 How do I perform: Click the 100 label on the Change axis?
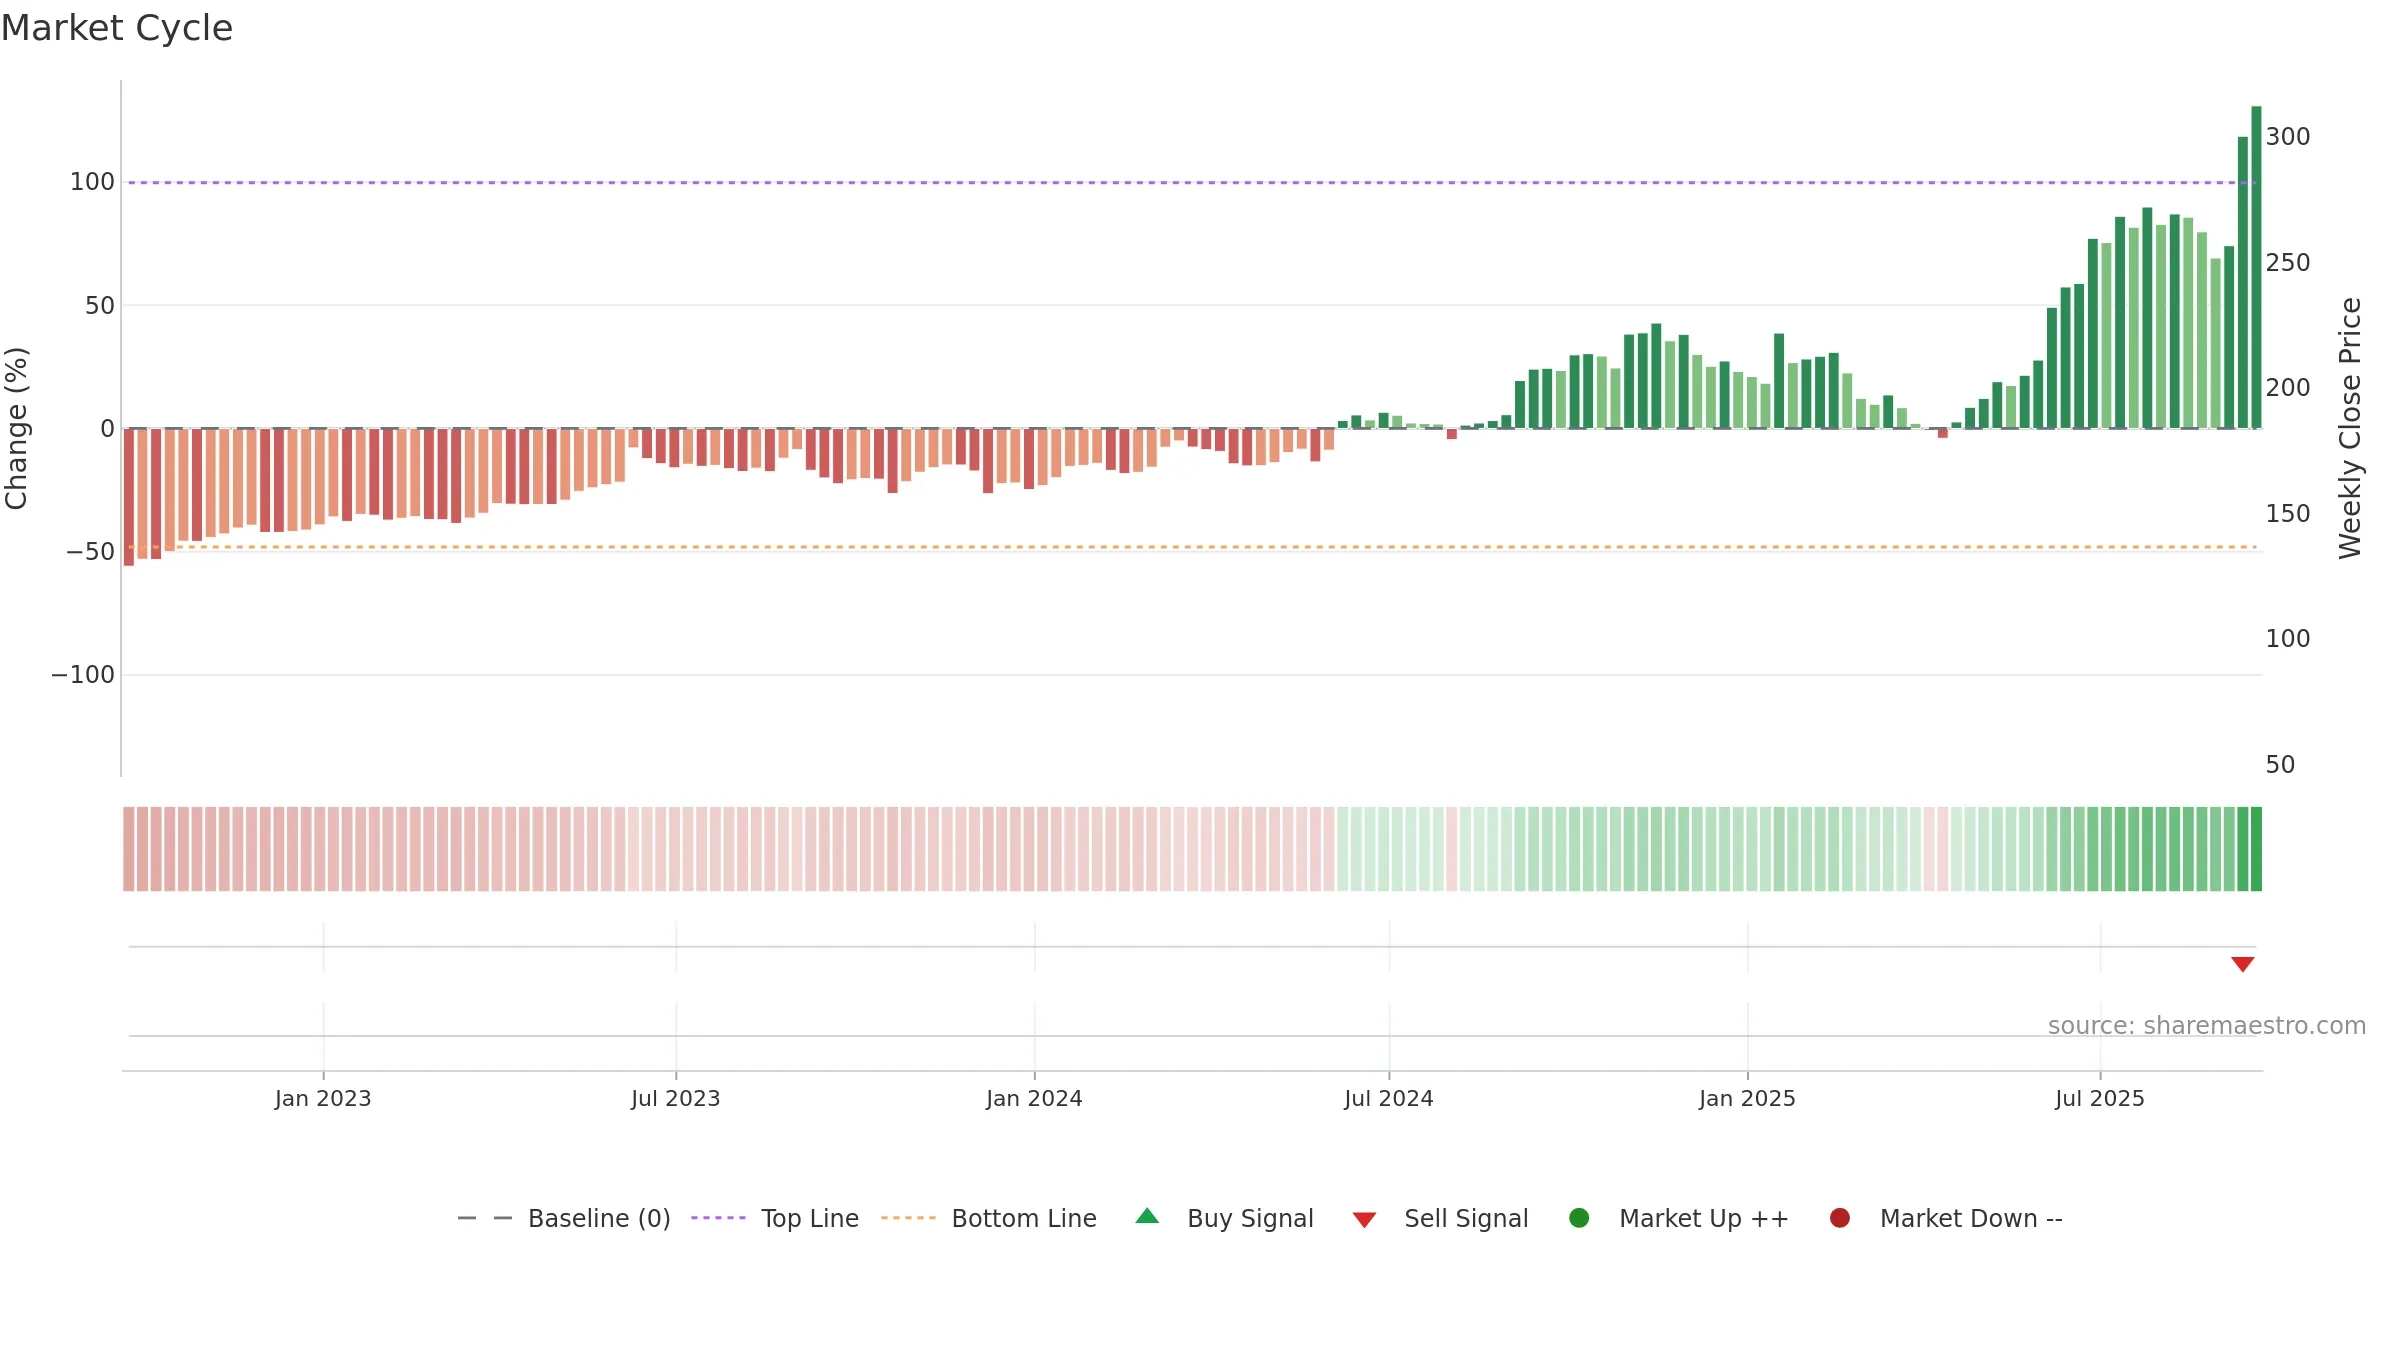click(x=92, y=182)
